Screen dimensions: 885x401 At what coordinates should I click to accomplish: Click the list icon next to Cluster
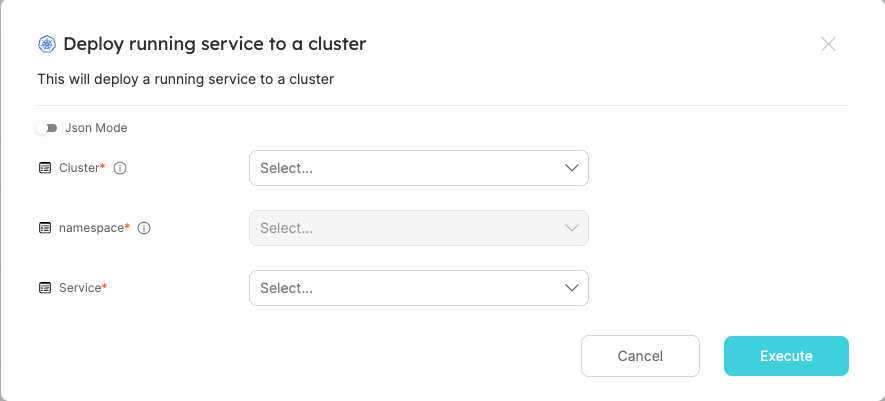click(45, 168)
